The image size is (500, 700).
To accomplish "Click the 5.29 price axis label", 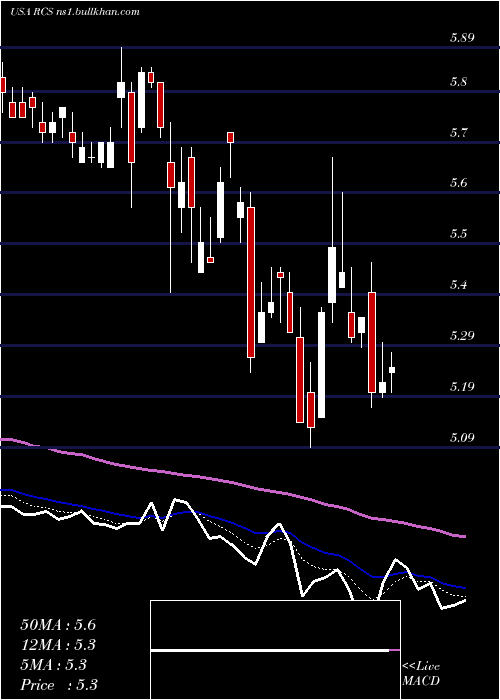I will click(x=462, y=336).
